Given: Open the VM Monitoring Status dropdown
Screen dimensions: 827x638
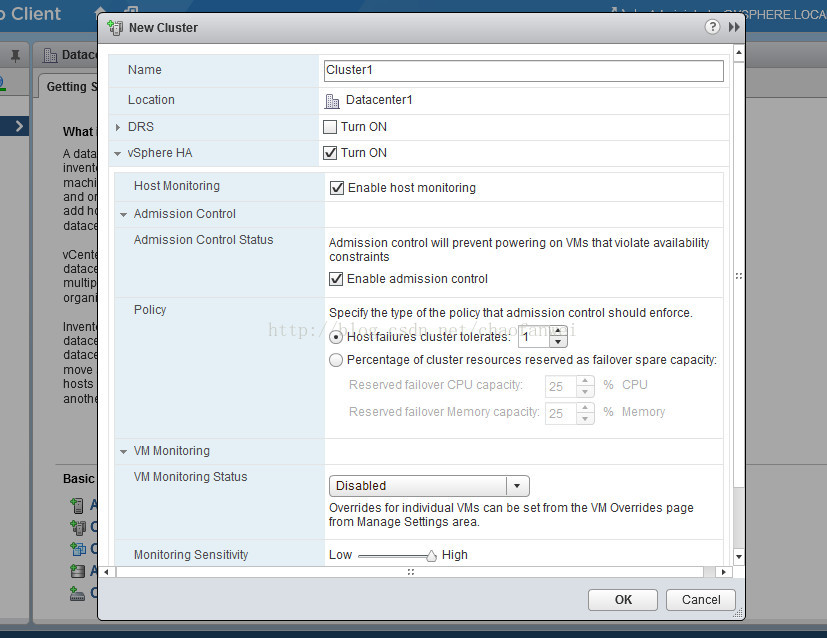Looking at the screenshot, I should pos(429,486).
